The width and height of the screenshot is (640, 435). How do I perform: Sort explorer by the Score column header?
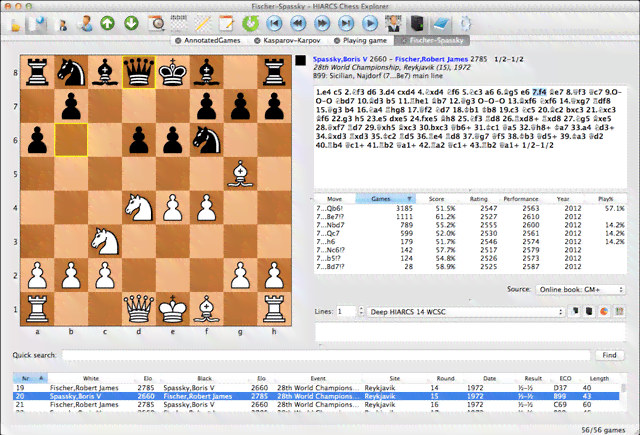tap(436, 199)
